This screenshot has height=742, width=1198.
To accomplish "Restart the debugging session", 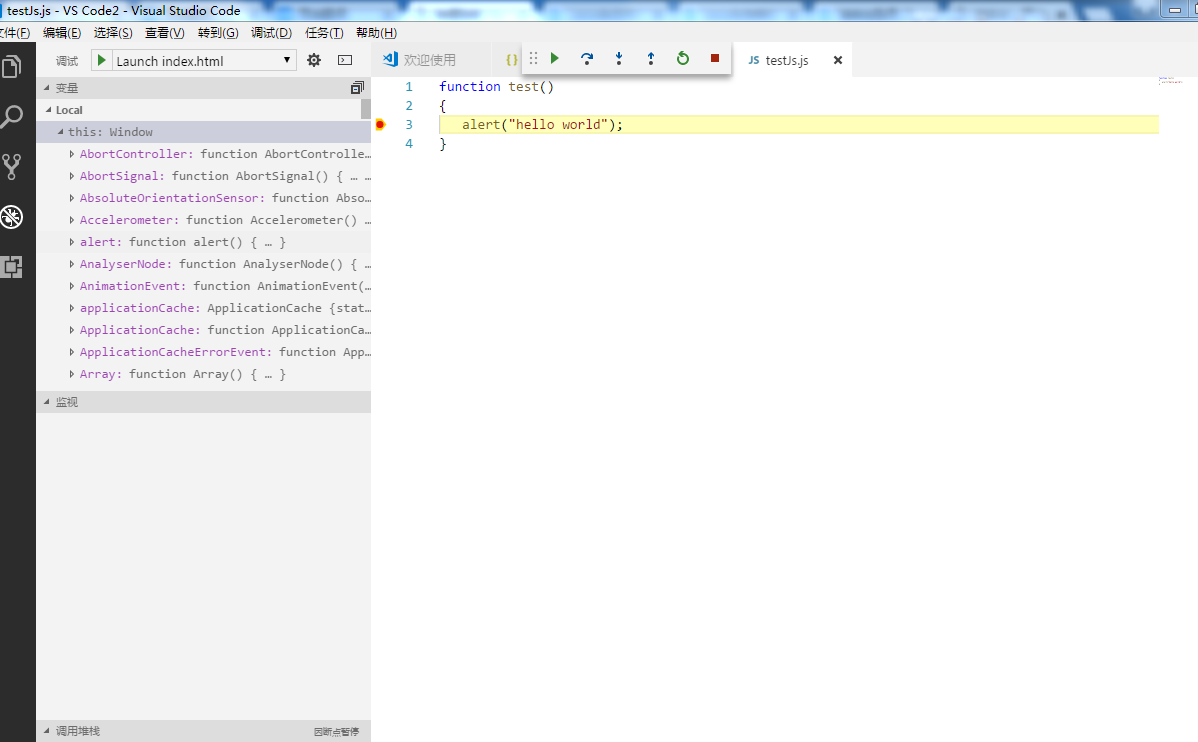I will point(683,59).
